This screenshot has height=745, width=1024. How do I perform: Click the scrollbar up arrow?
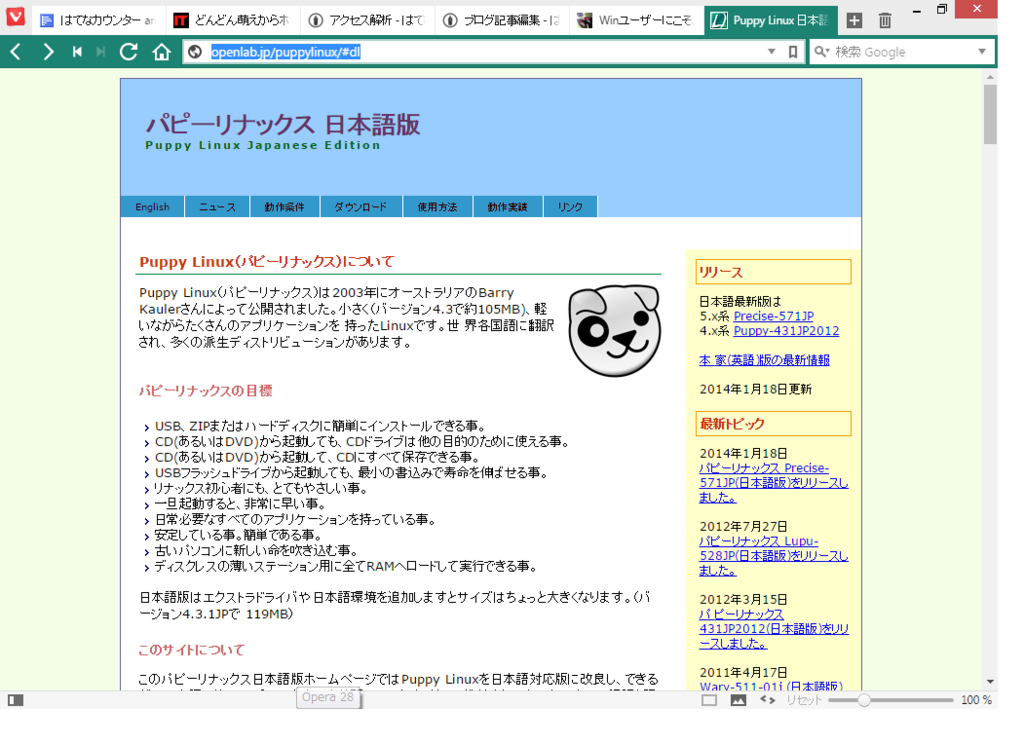(990, 77)
